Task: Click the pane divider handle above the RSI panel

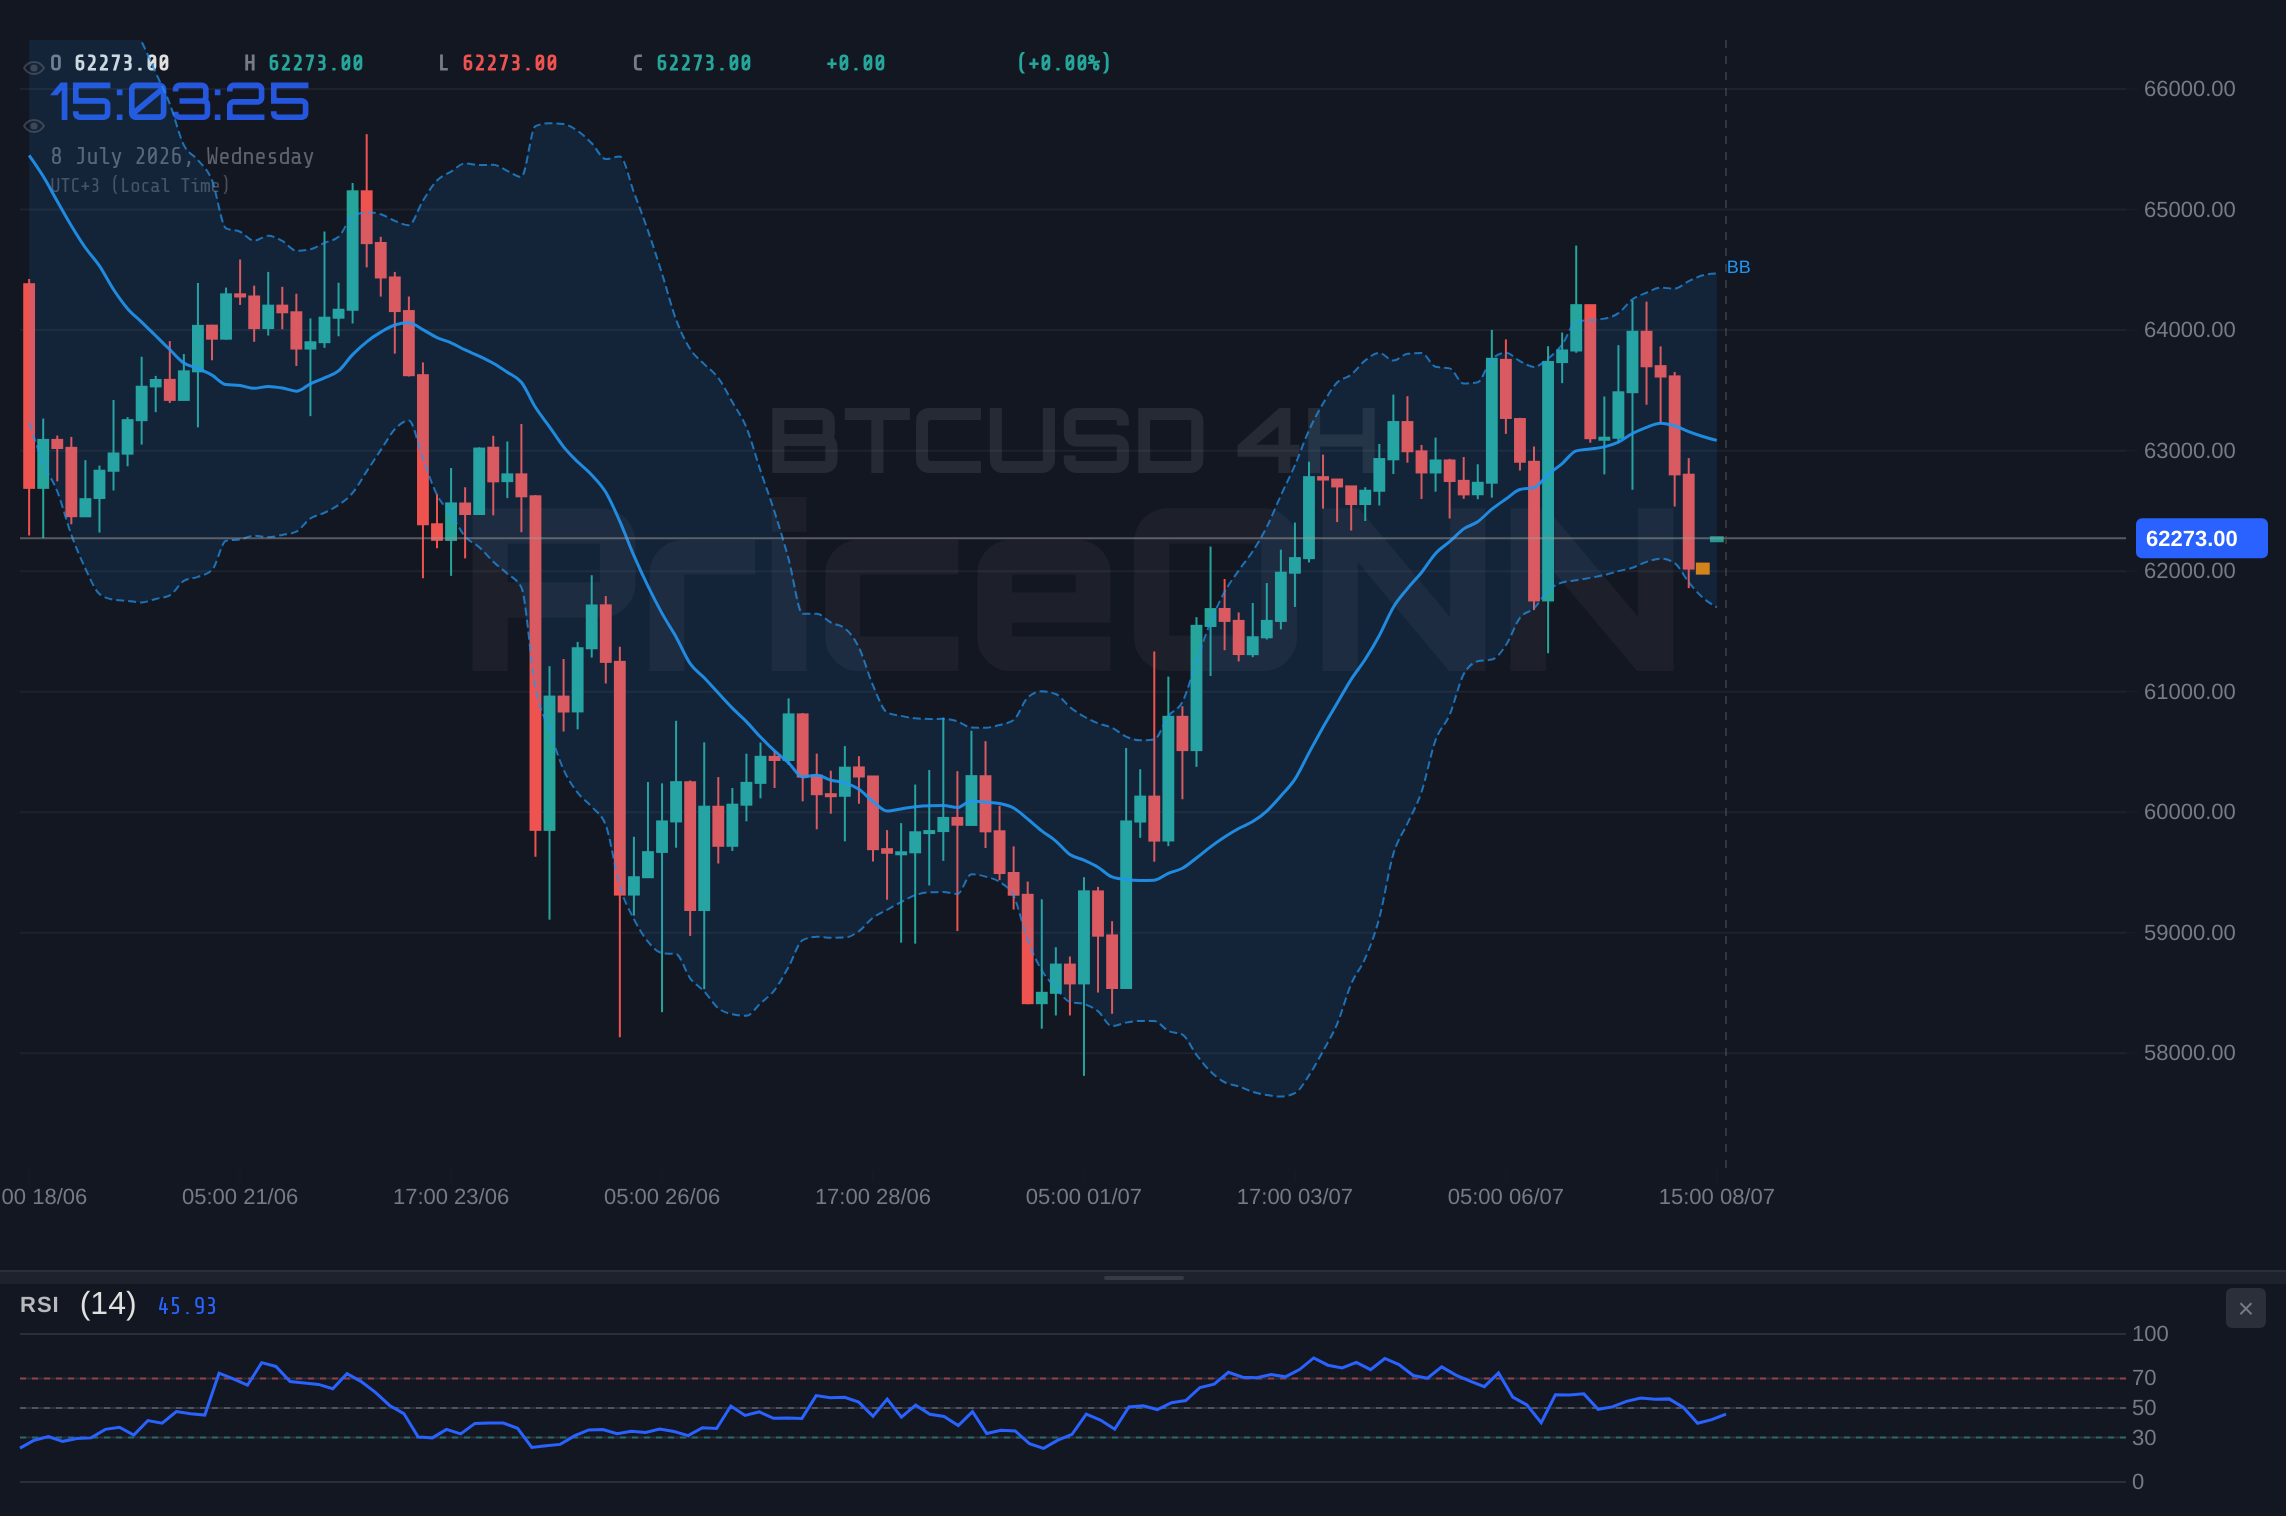Action: tap(1143, 1277)
